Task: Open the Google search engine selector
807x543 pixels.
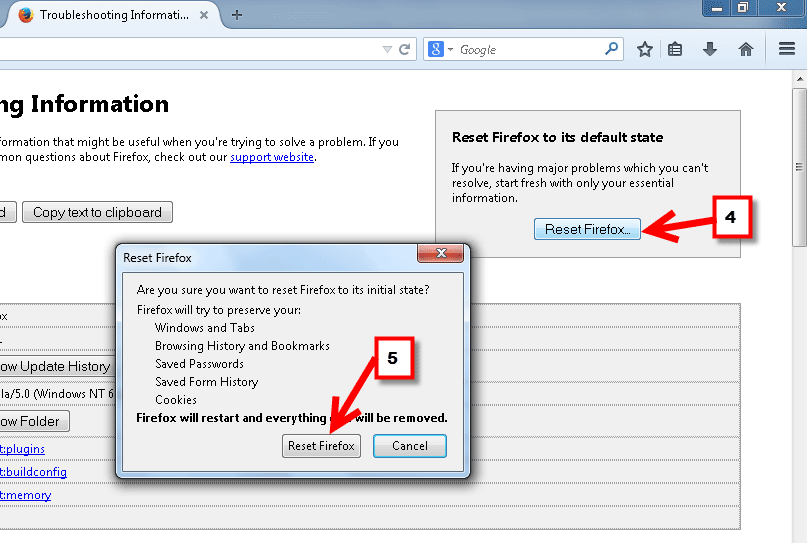Action: (x=441, y=49)
